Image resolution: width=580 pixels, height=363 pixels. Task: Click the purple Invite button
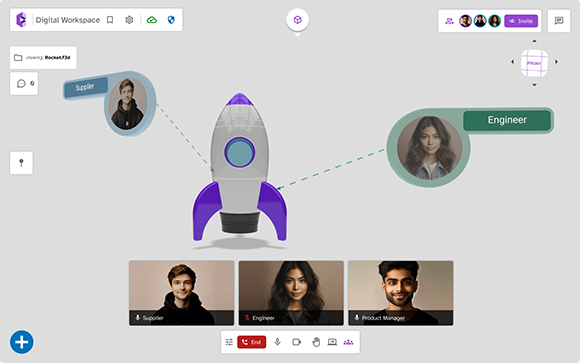pos(521,21)
